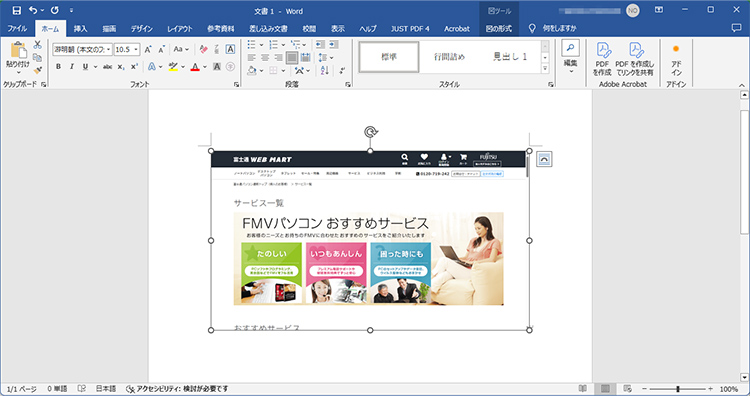
Task: Align text left
Action: coord(251,58)
